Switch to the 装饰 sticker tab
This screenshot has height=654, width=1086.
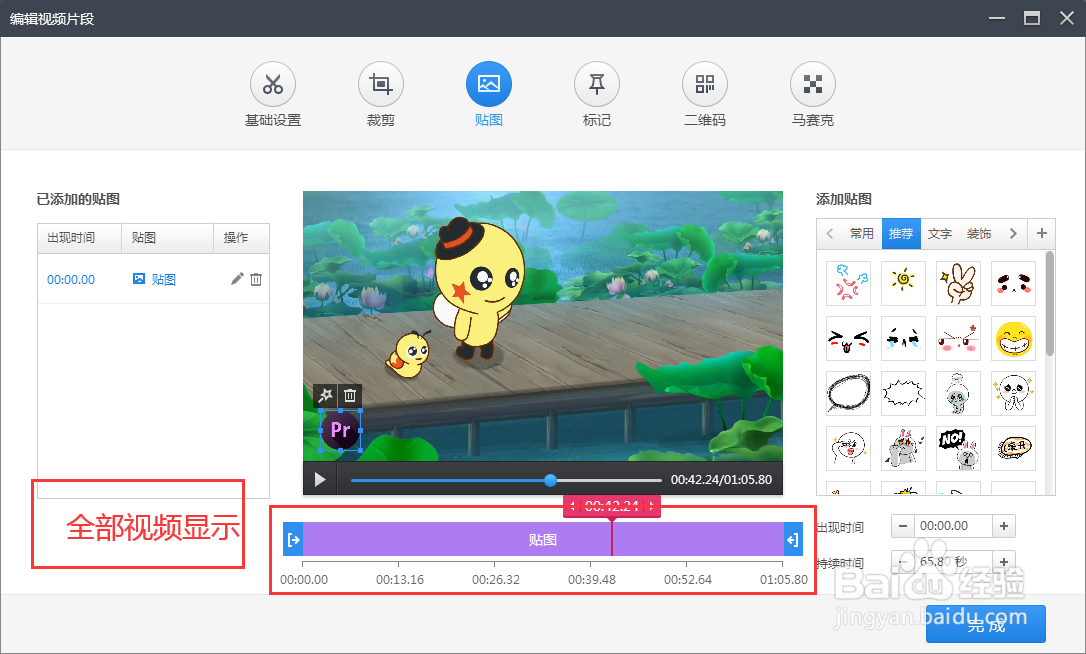(979, 233)
